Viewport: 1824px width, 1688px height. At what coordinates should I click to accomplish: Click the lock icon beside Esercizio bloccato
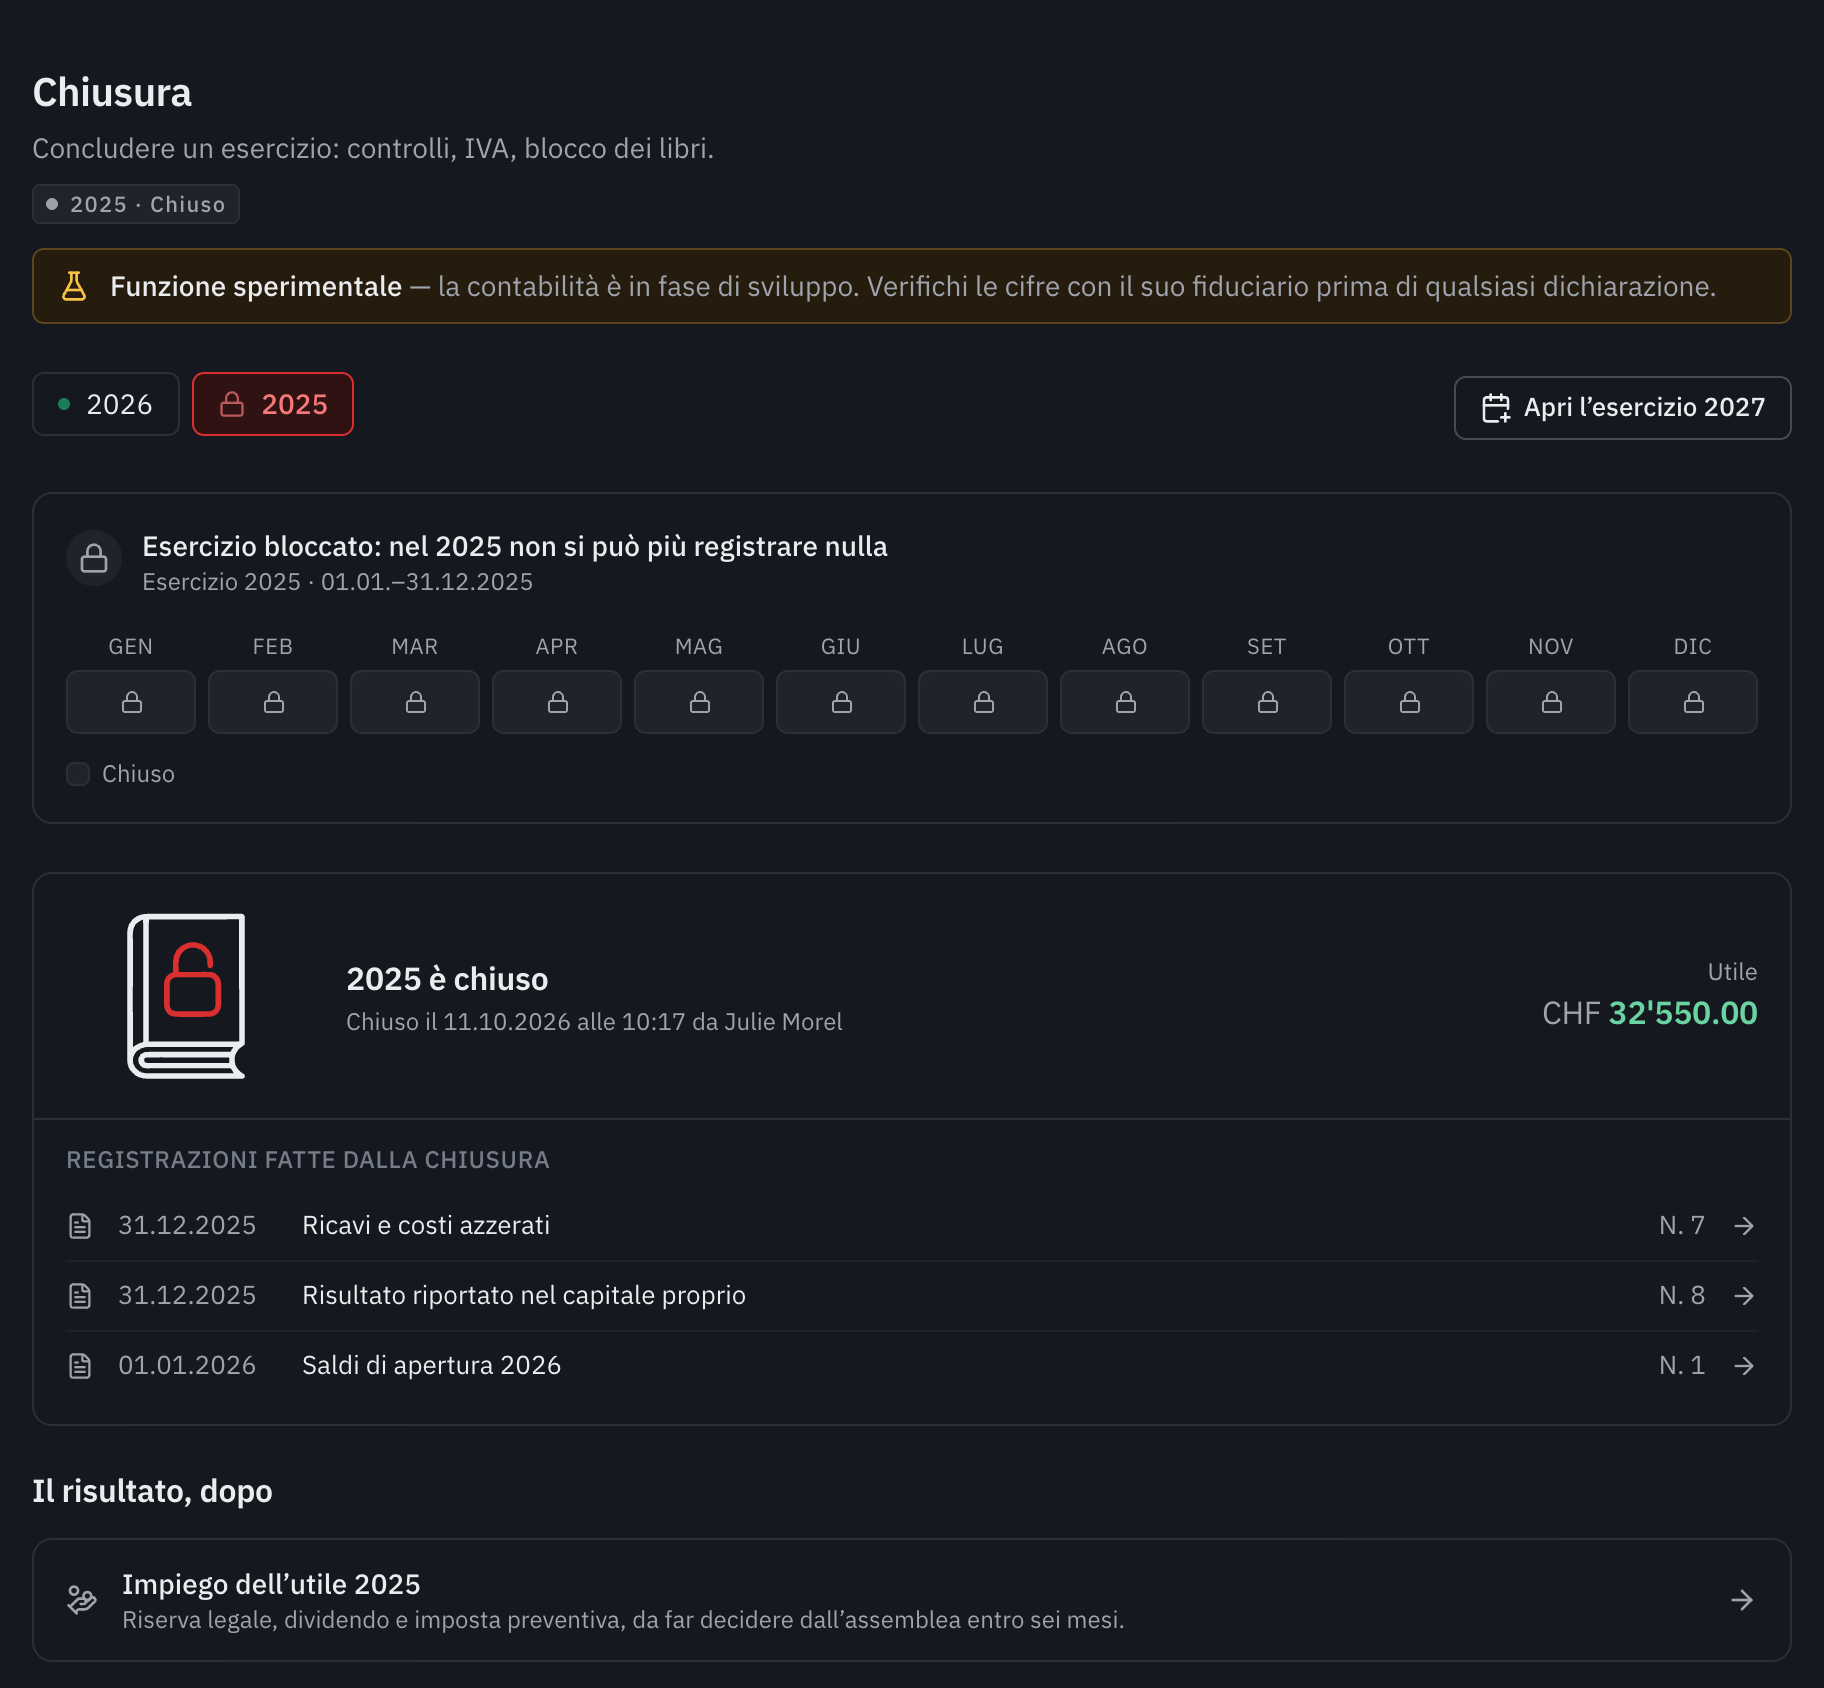tap(94, 558)
